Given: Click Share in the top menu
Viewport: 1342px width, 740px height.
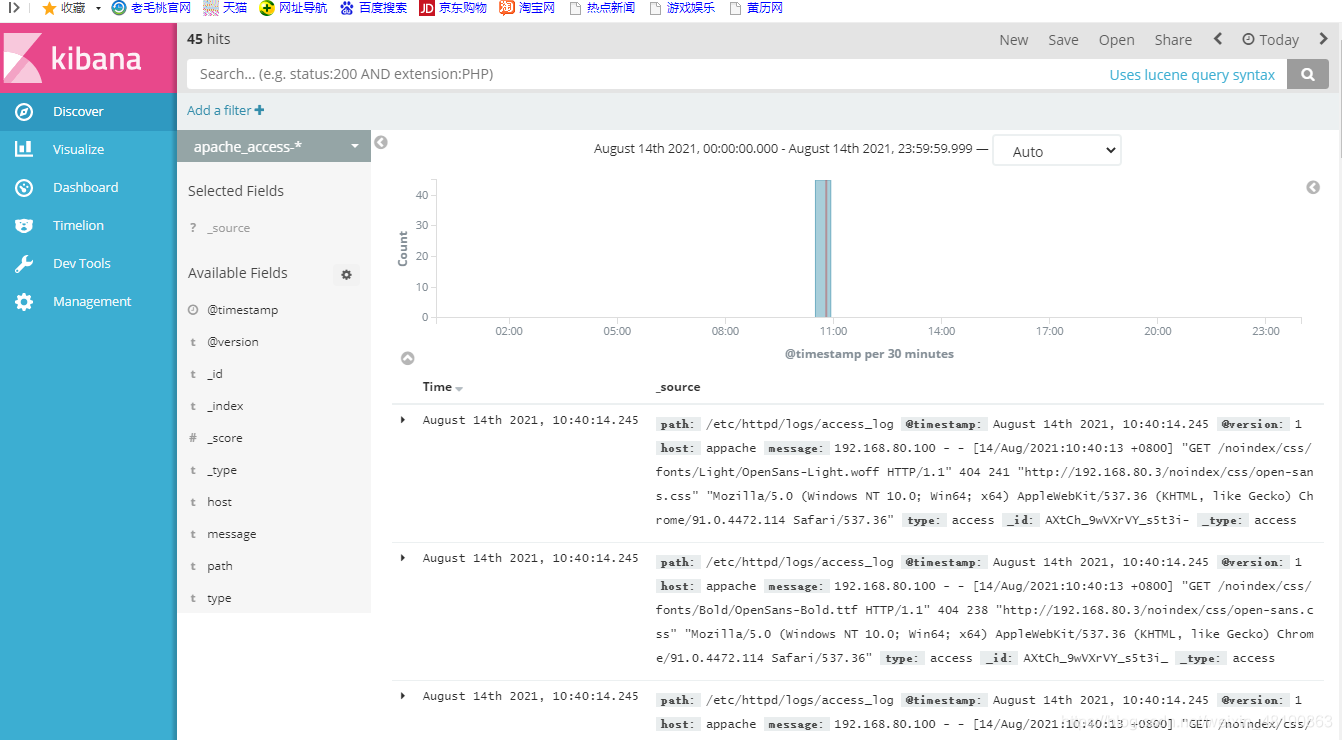Looking at the screenshot, I should tap(1173, 40).
